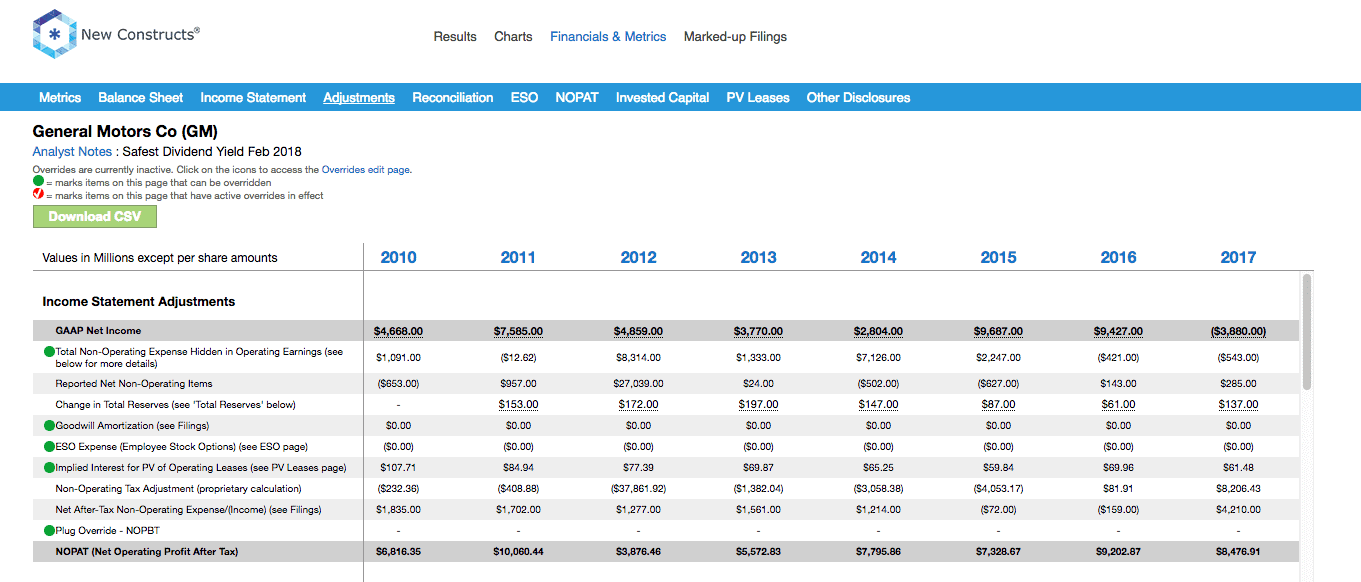Viewport: 1361px width, 582px height.
Task: Select the NOPAT cell $8,476.91
Action: coord(1238,552)
